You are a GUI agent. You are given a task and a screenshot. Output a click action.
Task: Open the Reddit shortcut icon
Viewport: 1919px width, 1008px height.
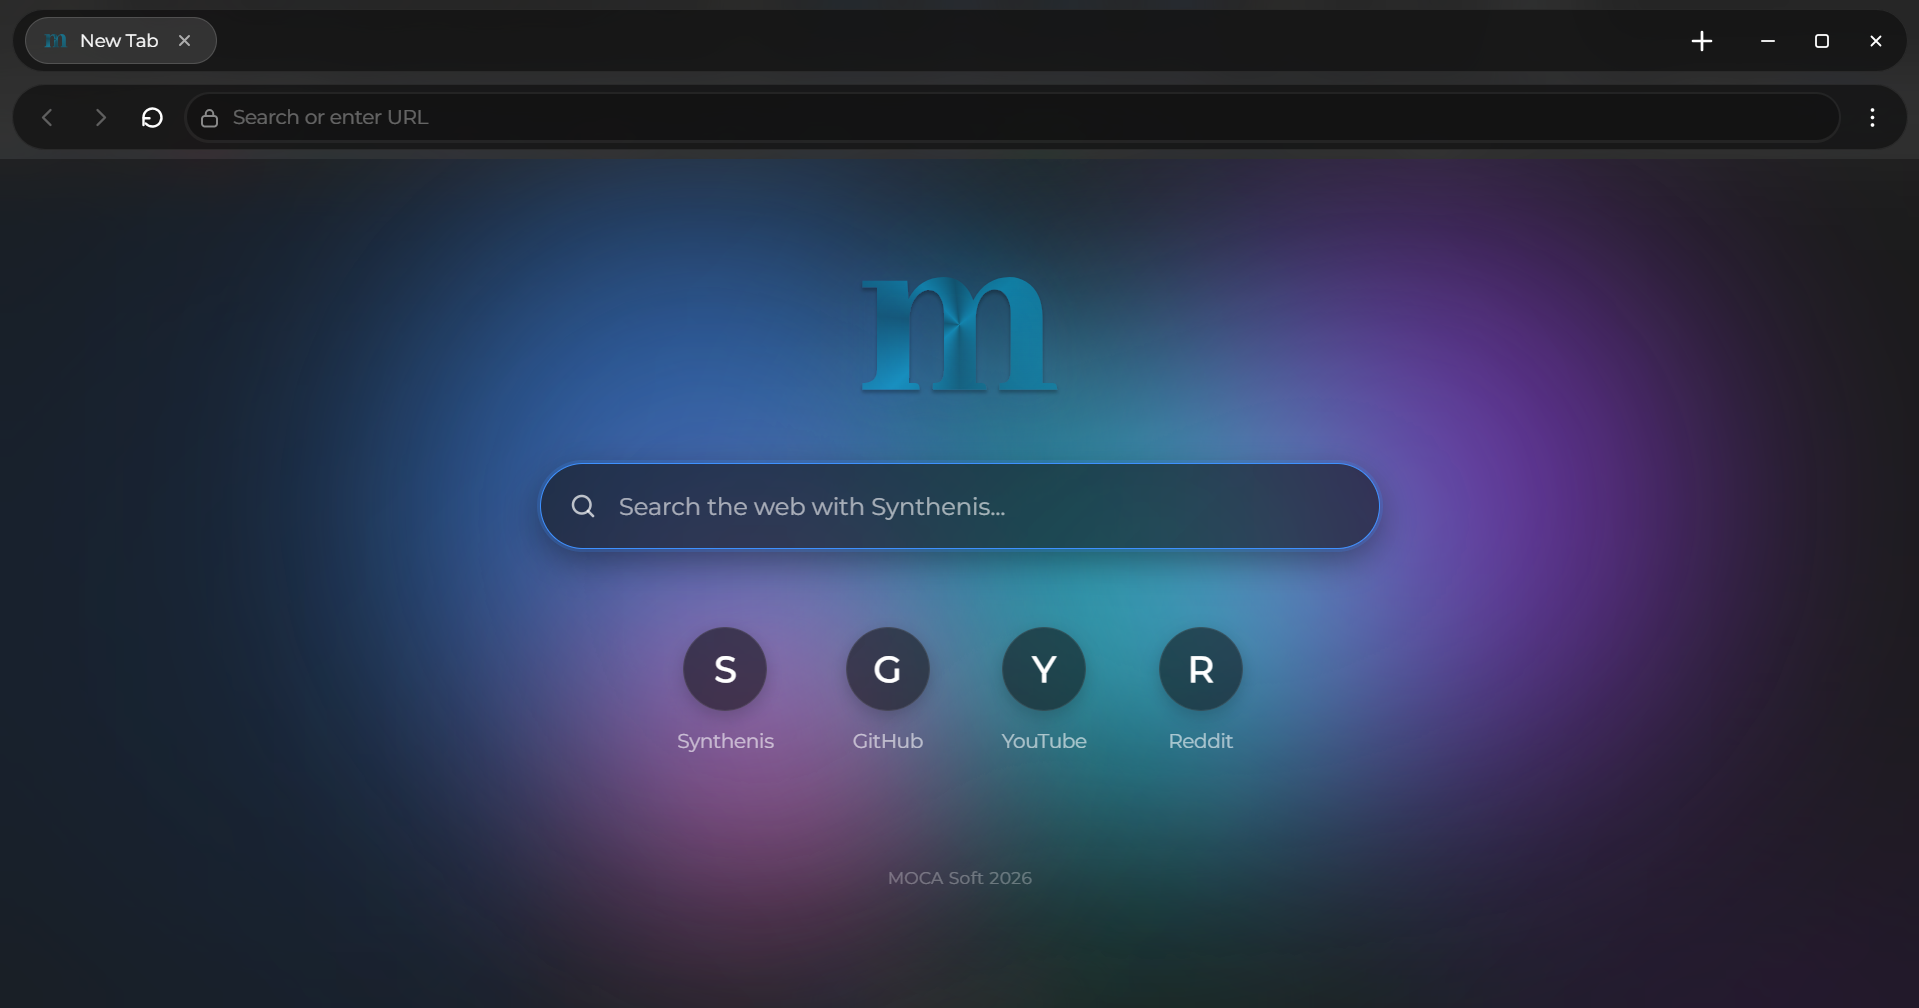point(1200,669)
